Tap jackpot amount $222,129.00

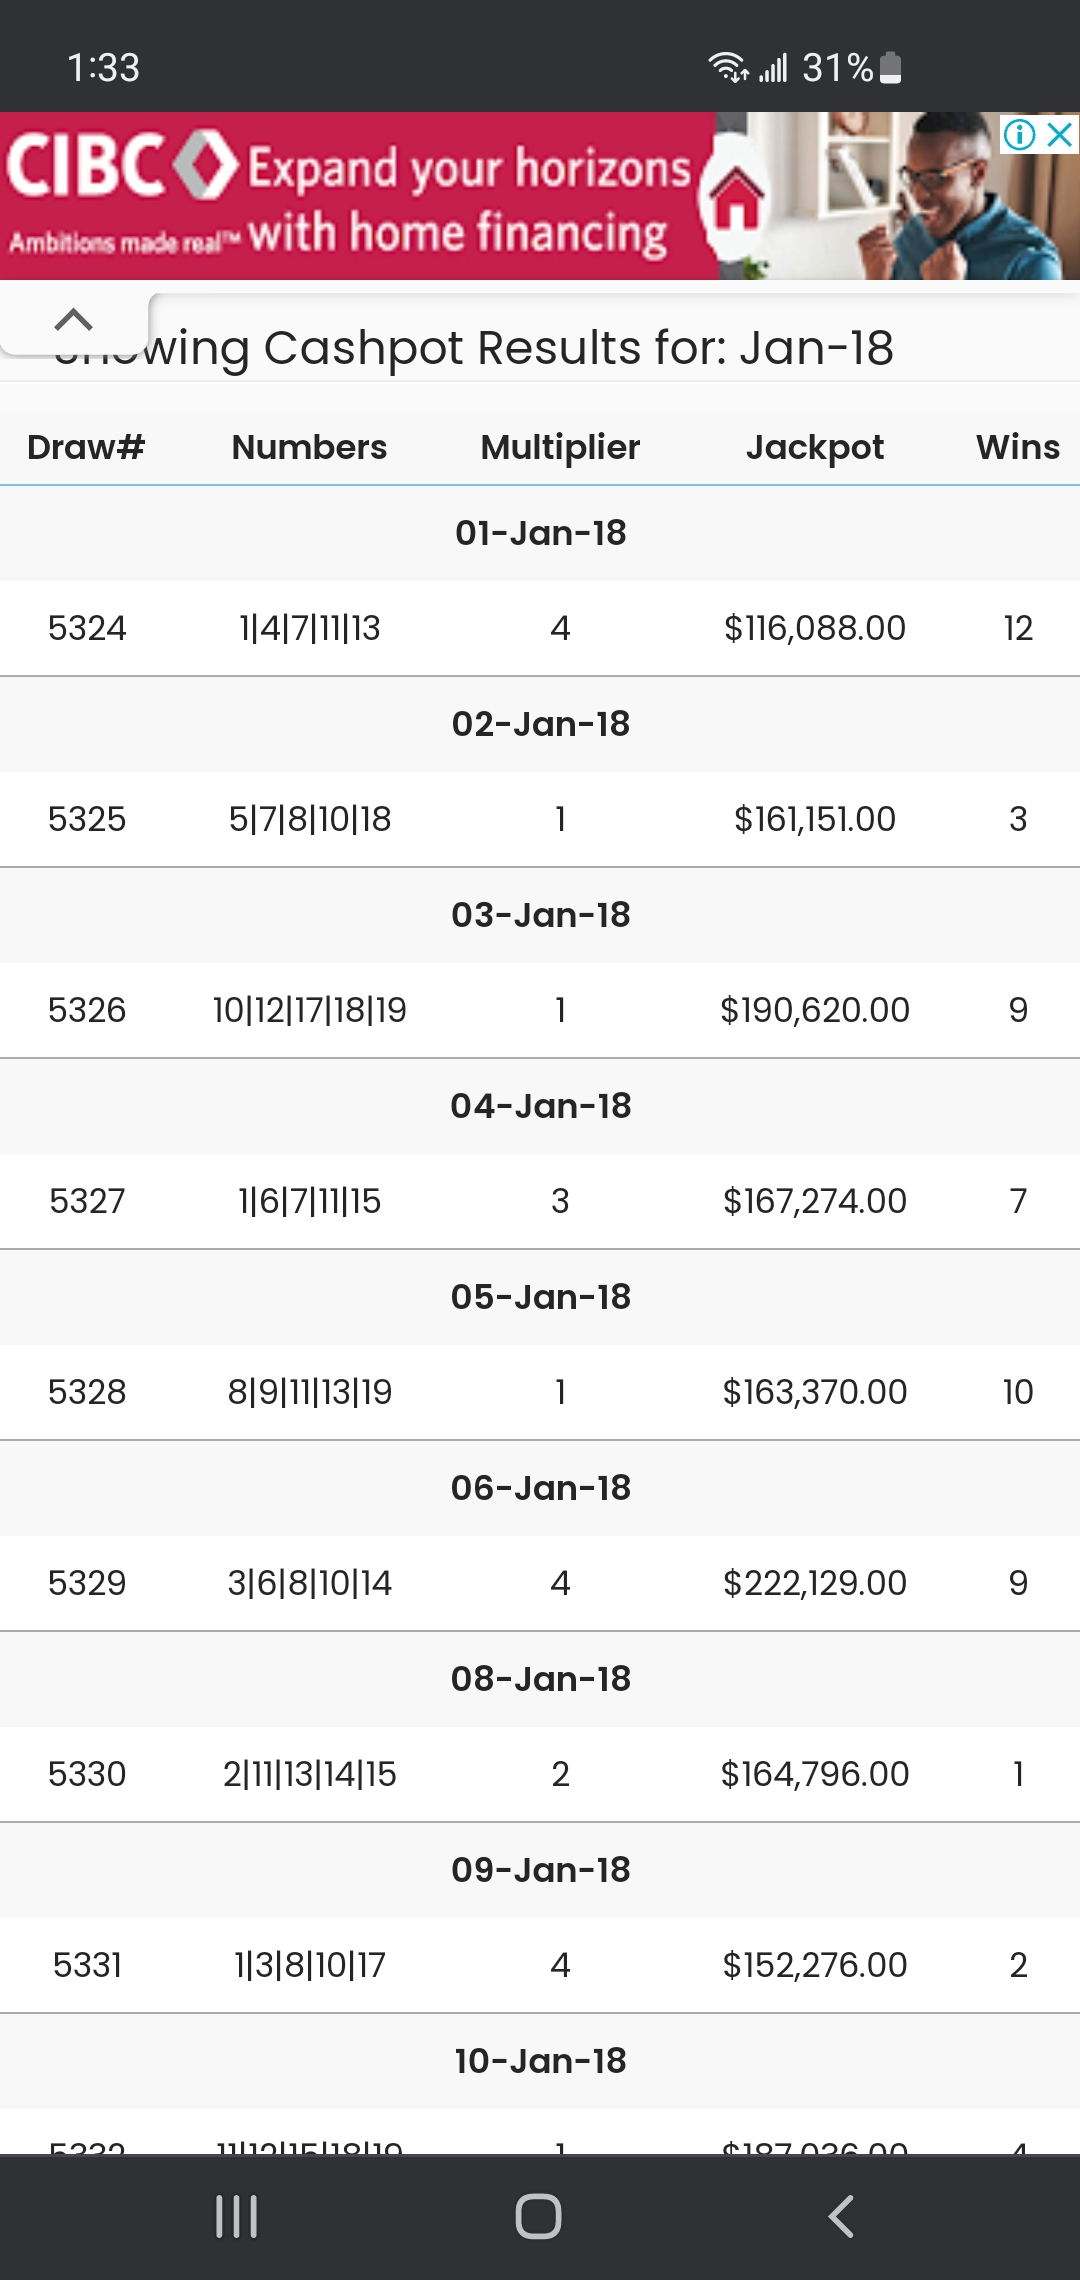(x=815, y=1583)
